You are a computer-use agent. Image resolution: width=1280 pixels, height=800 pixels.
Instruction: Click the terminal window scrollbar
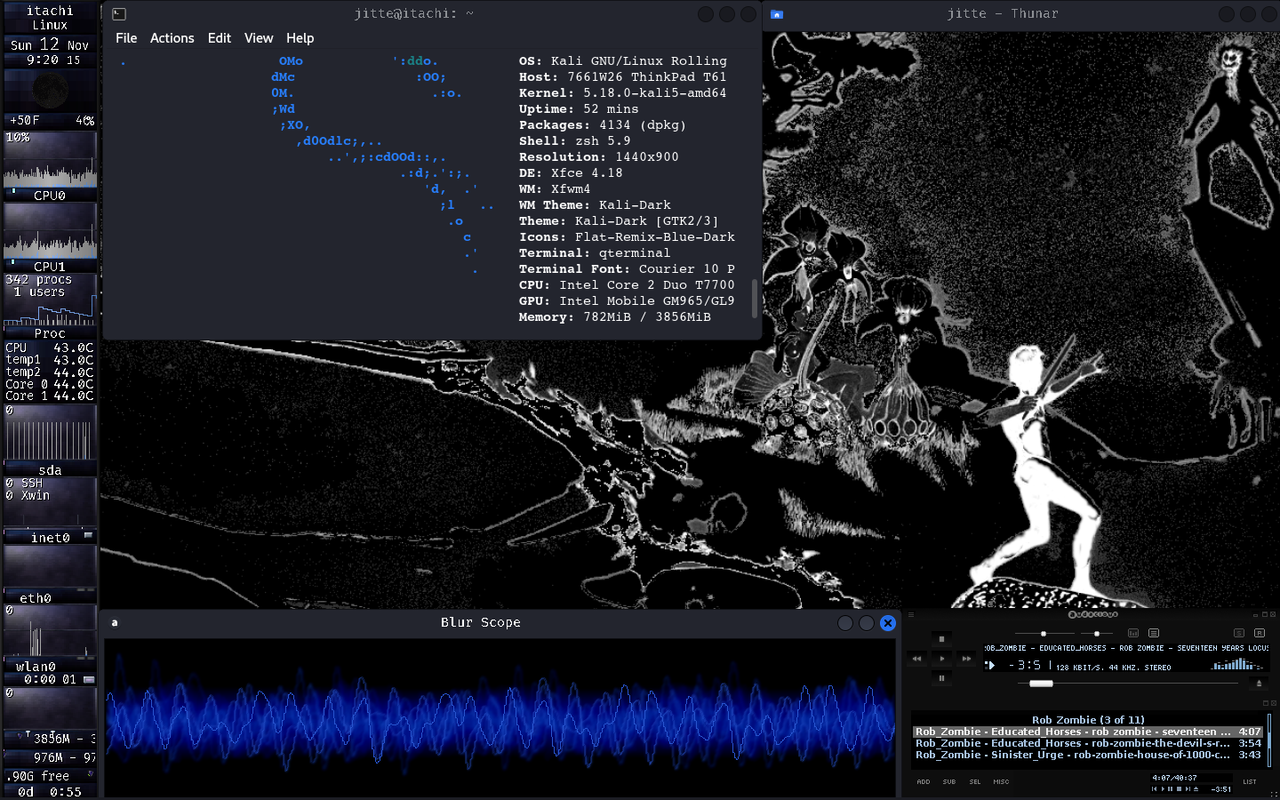(755, 300)
